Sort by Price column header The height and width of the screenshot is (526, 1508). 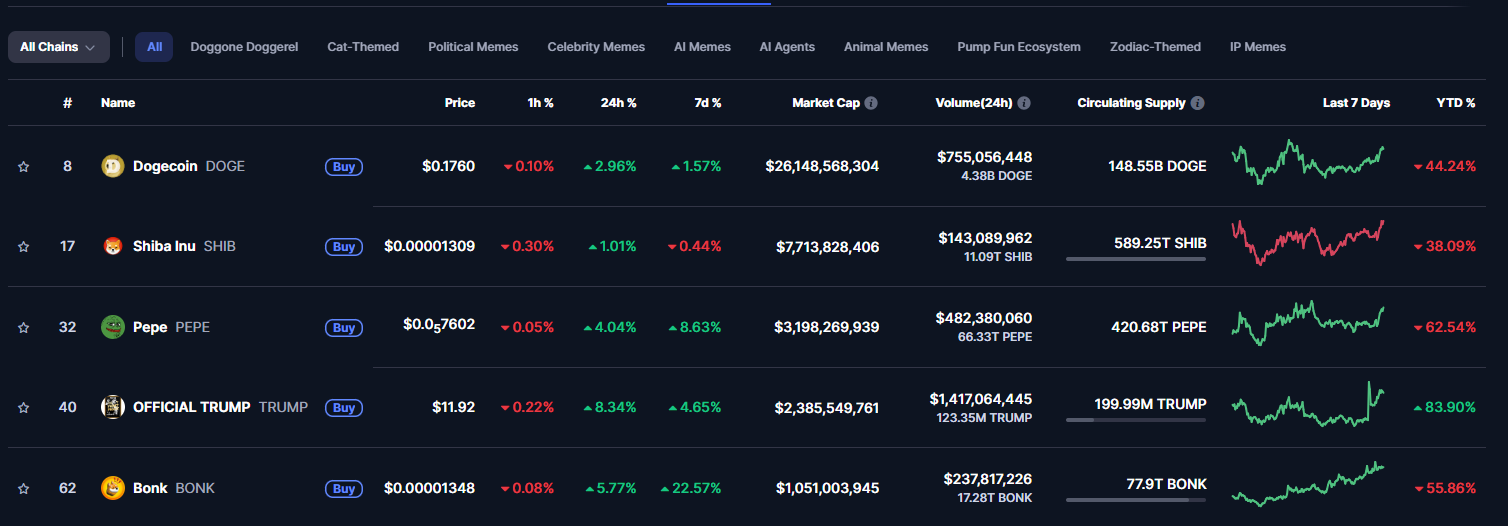(460, 103)
